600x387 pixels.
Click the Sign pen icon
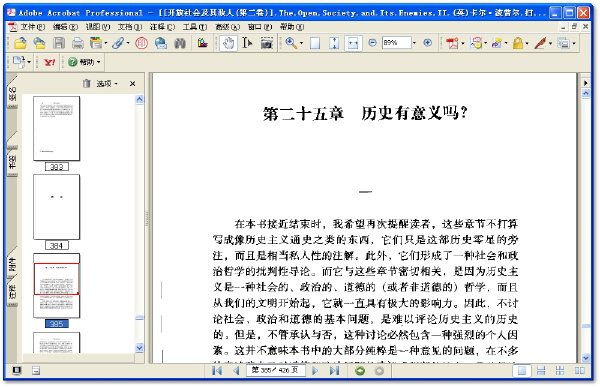click(x=540, y=42)
